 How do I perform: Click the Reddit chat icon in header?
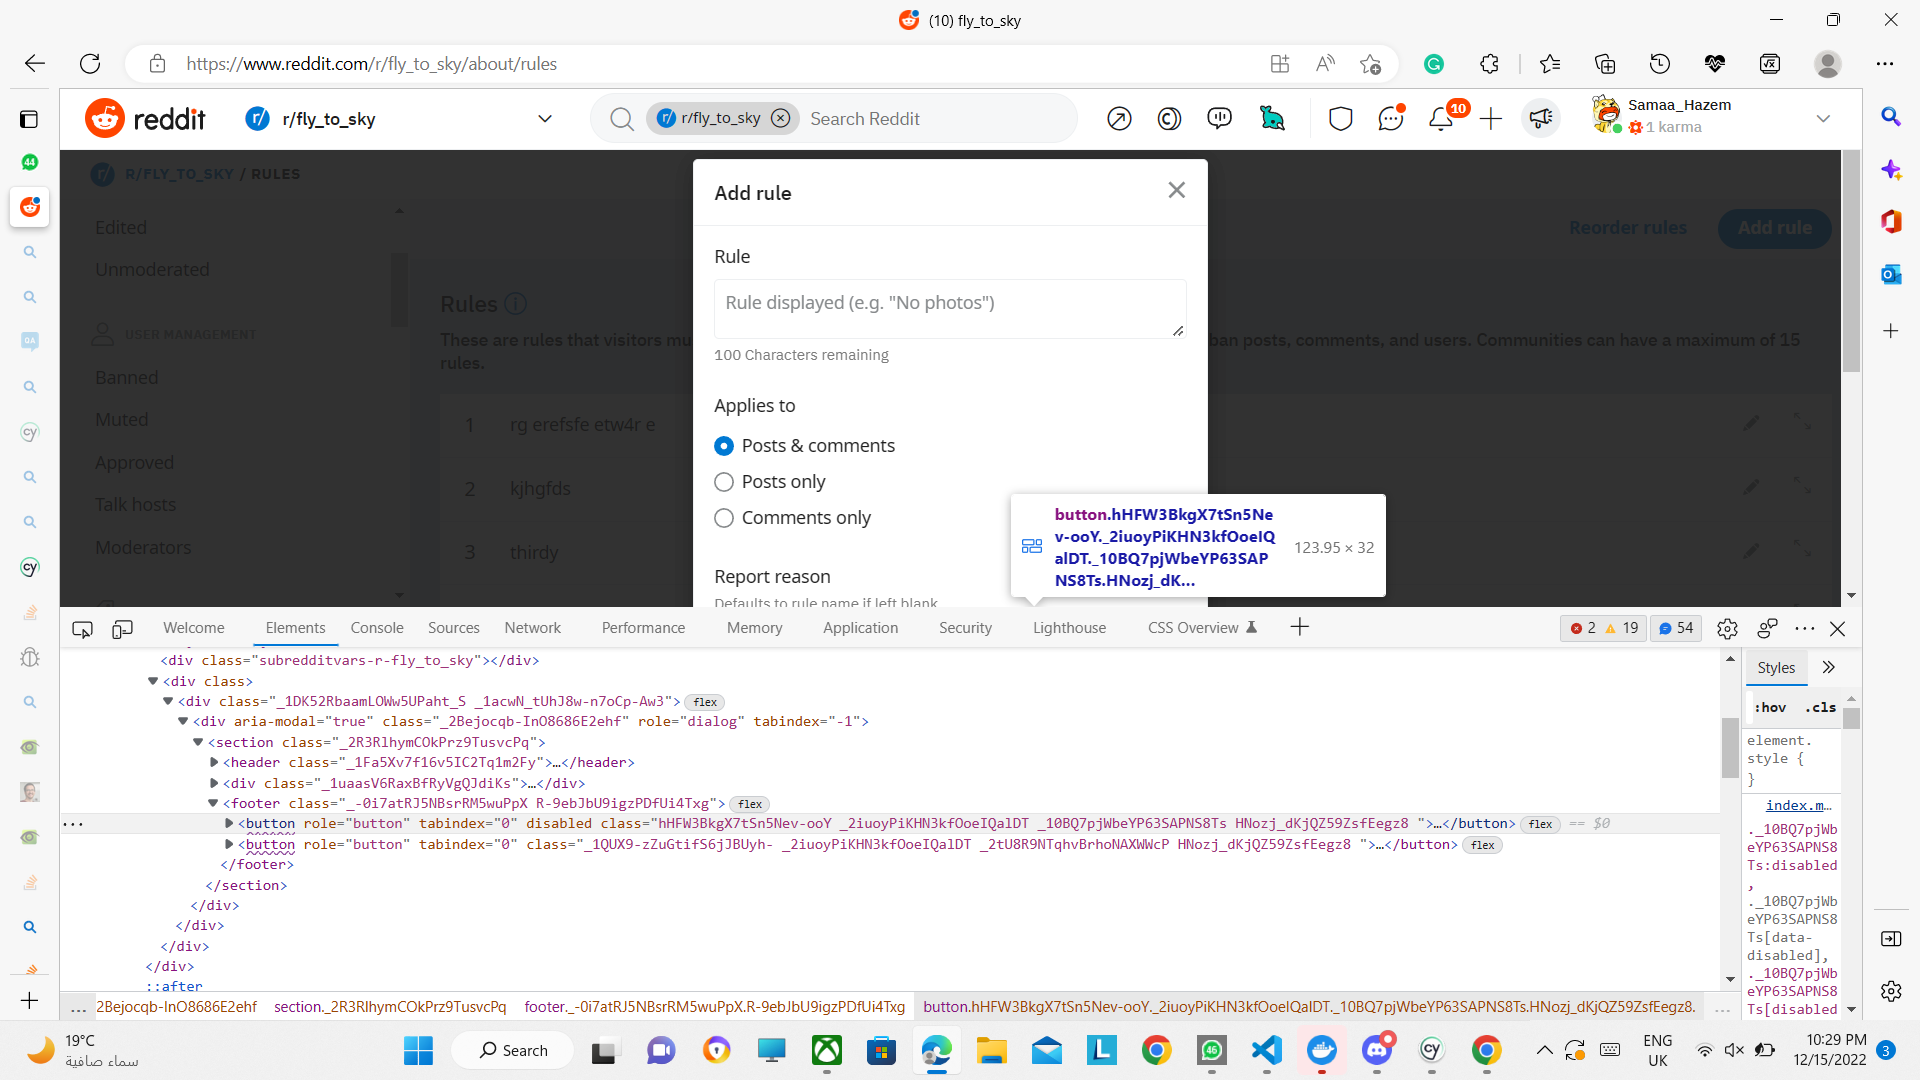click(1390, 119)
